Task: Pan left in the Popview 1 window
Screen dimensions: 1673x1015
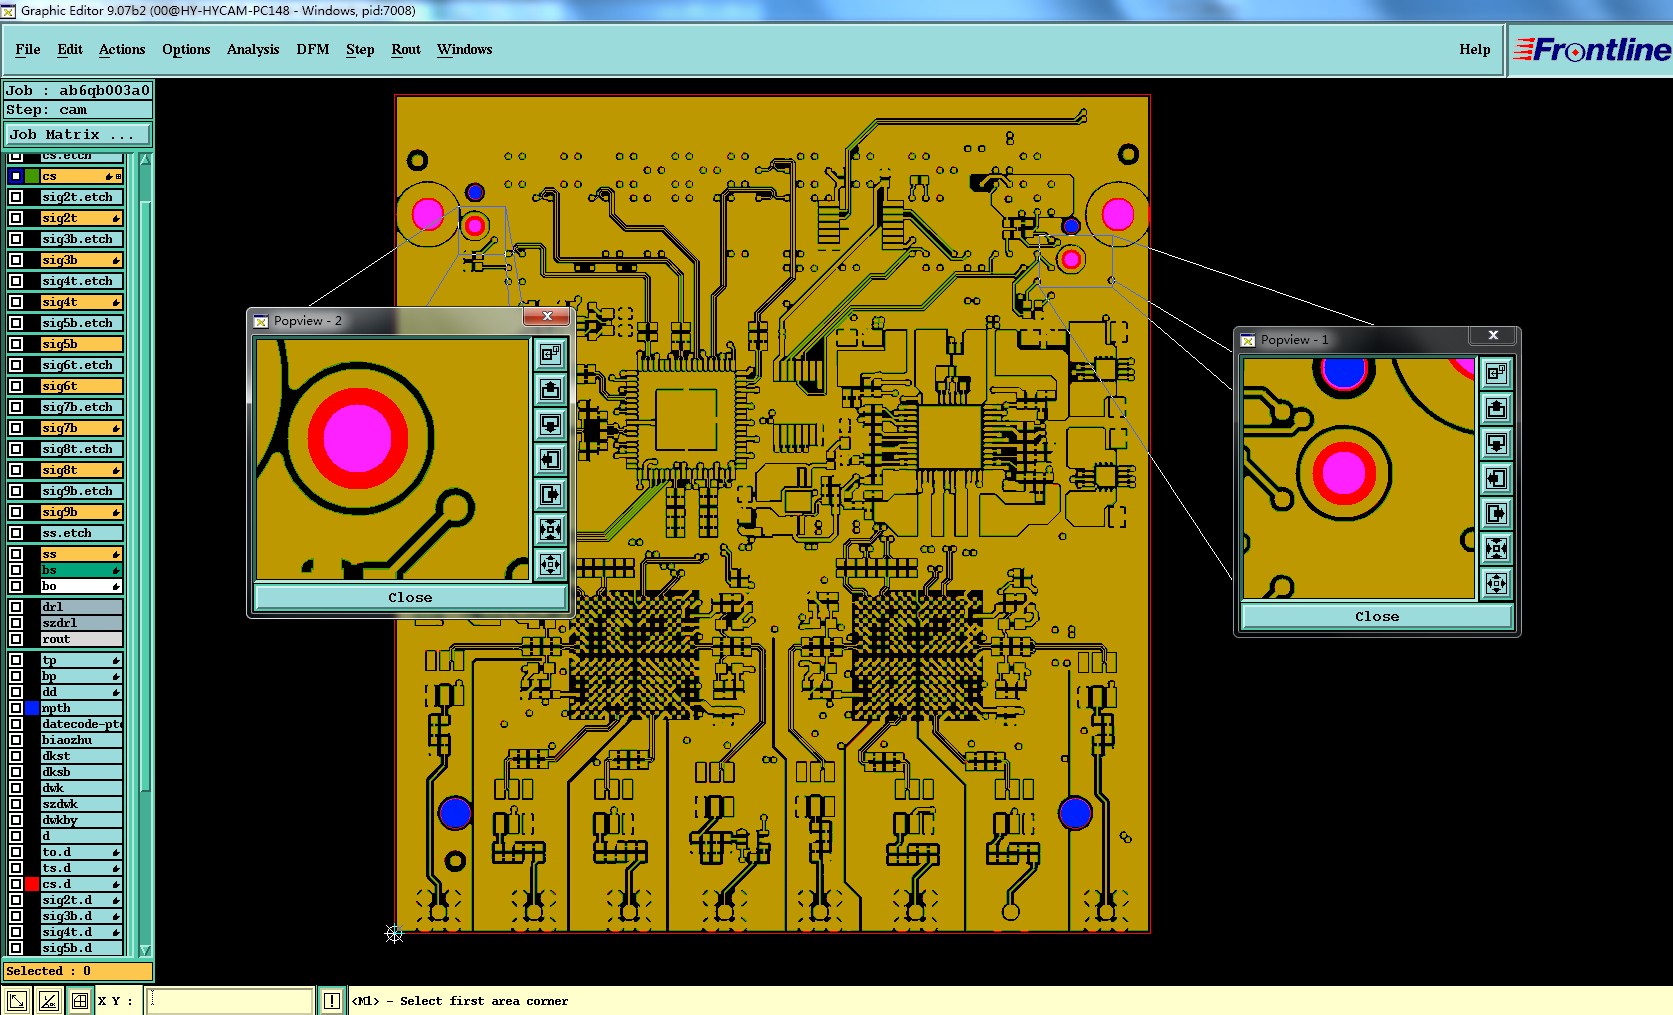Action: tap(1496, 478)
